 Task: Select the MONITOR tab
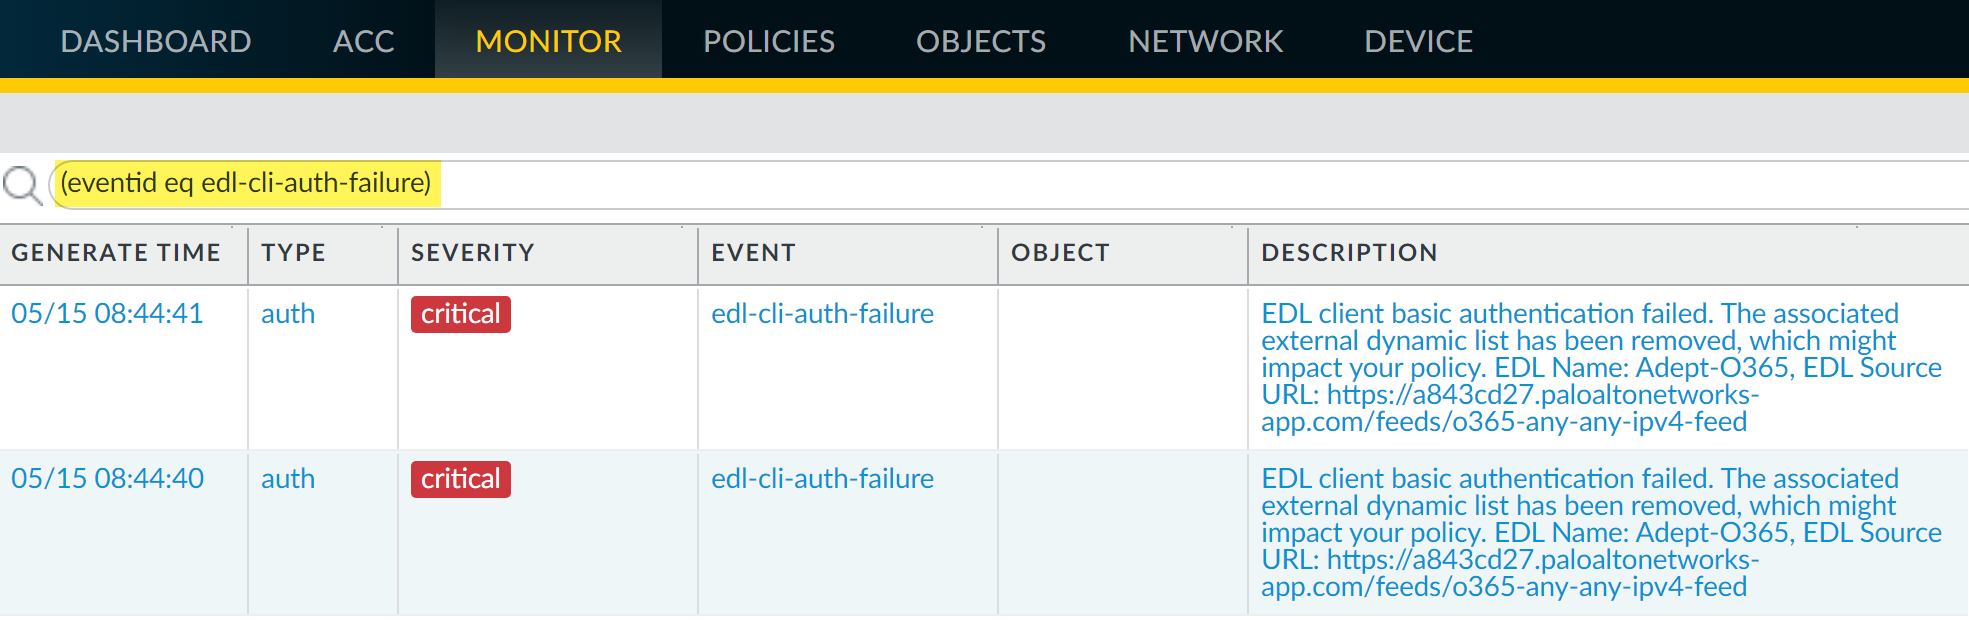548,41
